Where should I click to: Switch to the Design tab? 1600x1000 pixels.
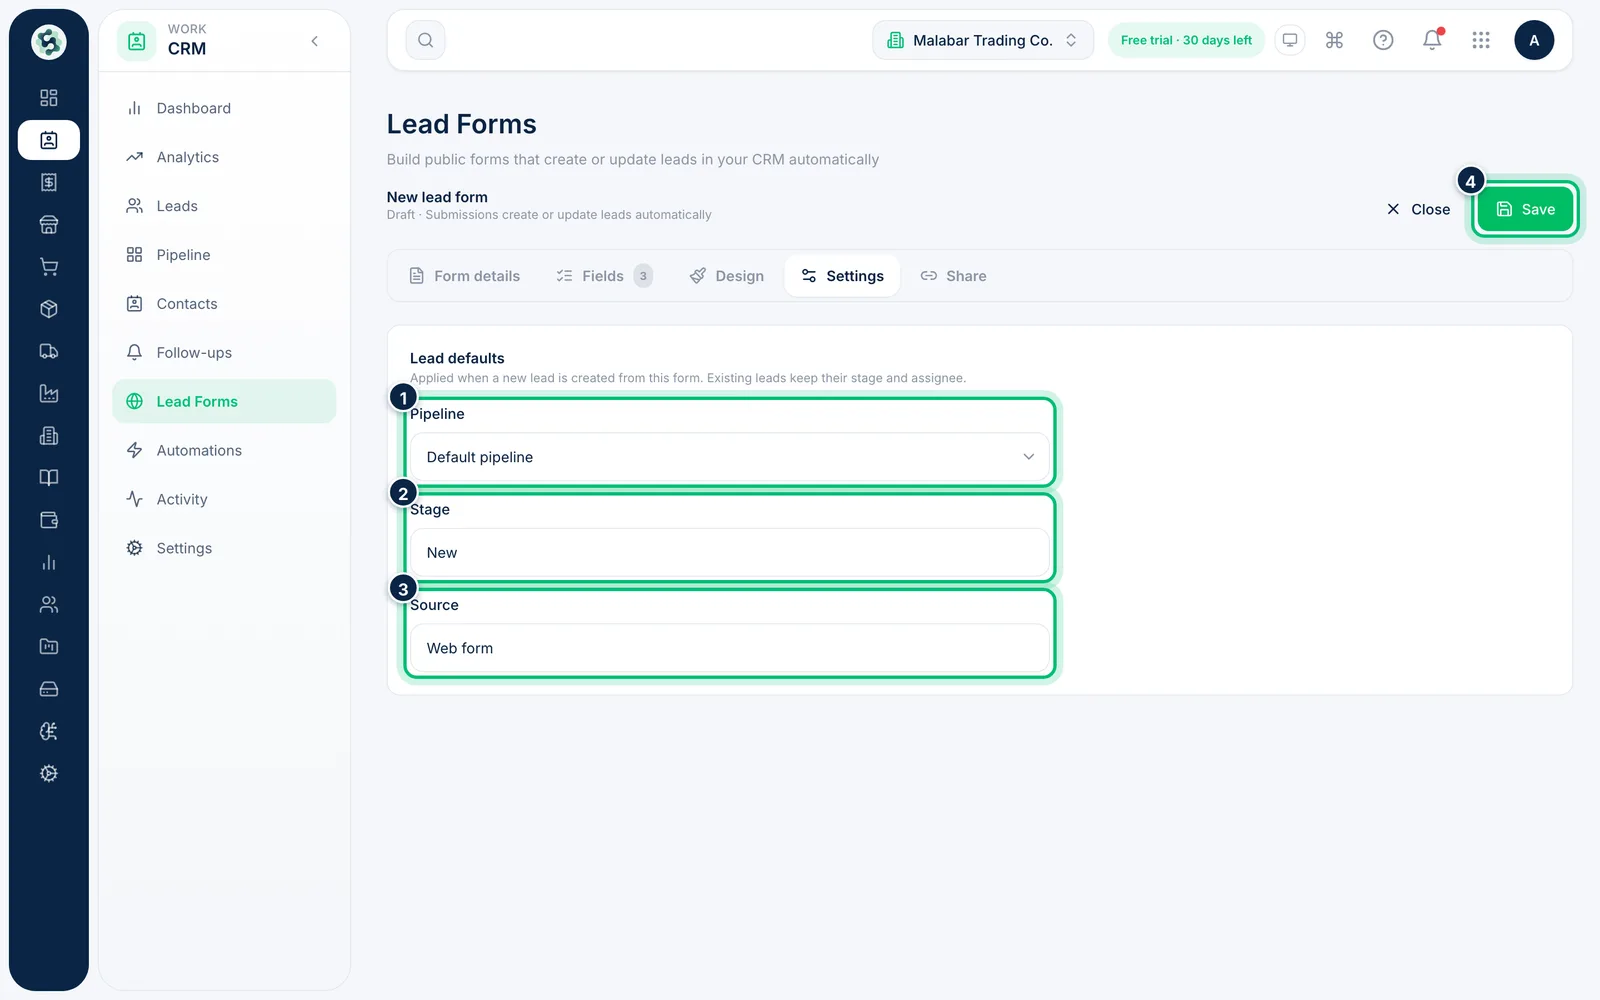pyautogui.click(x=727, y=276)
